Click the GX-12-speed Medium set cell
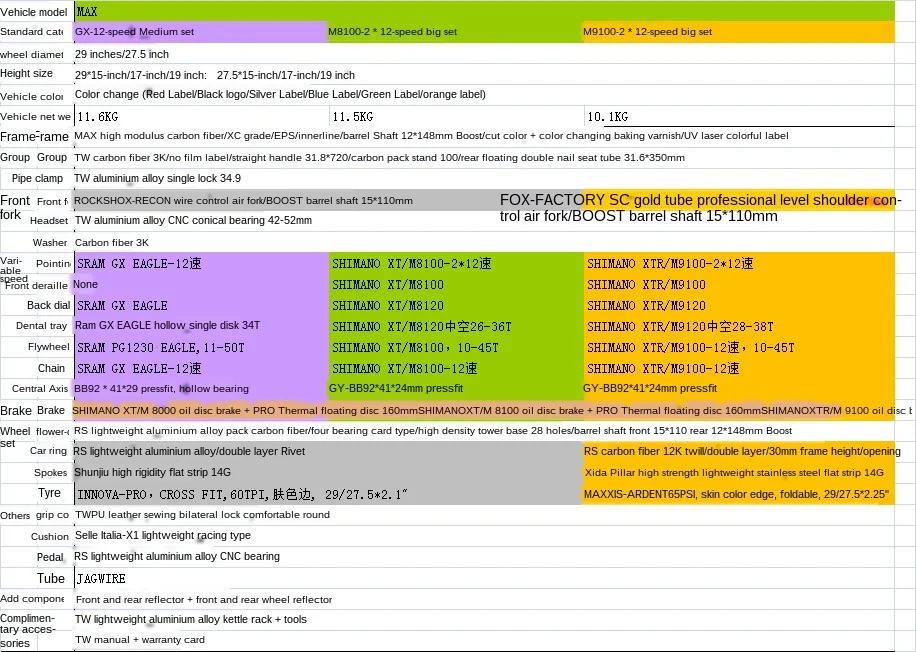This screenshot has height=652, width=916. (x=200, y=32)
